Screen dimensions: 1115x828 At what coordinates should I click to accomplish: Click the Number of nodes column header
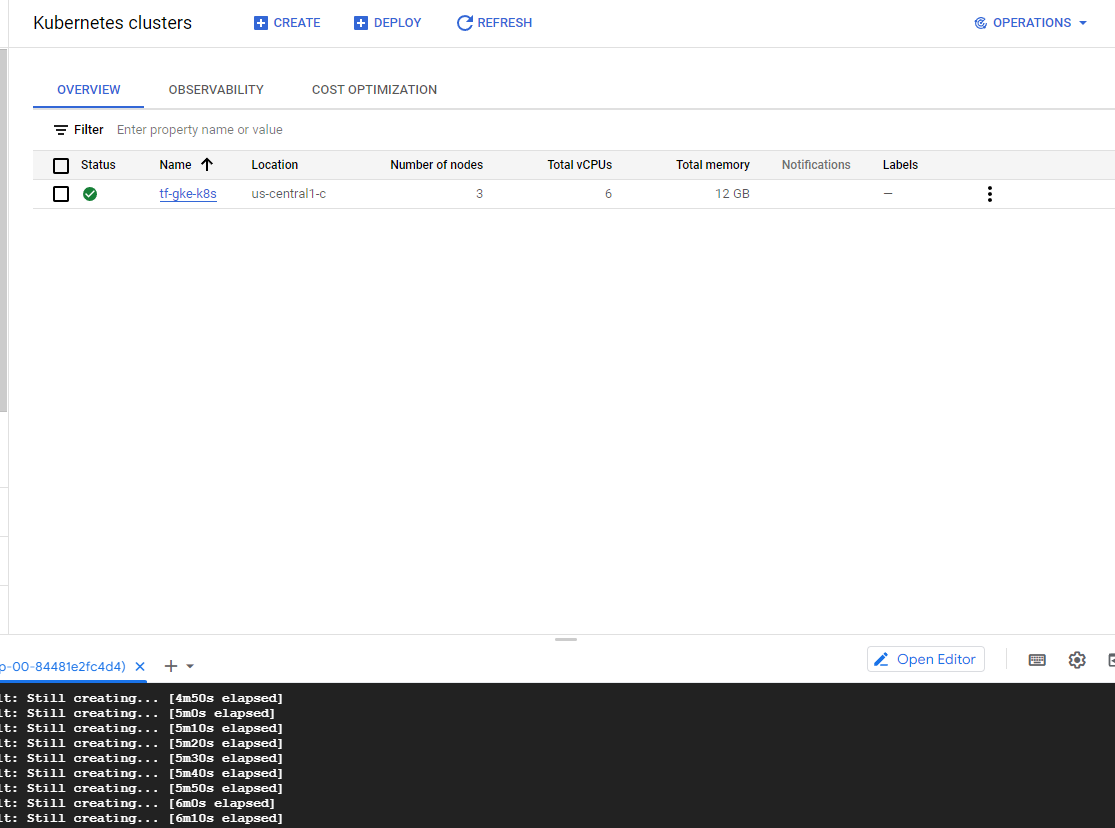(x=437, y=164)
